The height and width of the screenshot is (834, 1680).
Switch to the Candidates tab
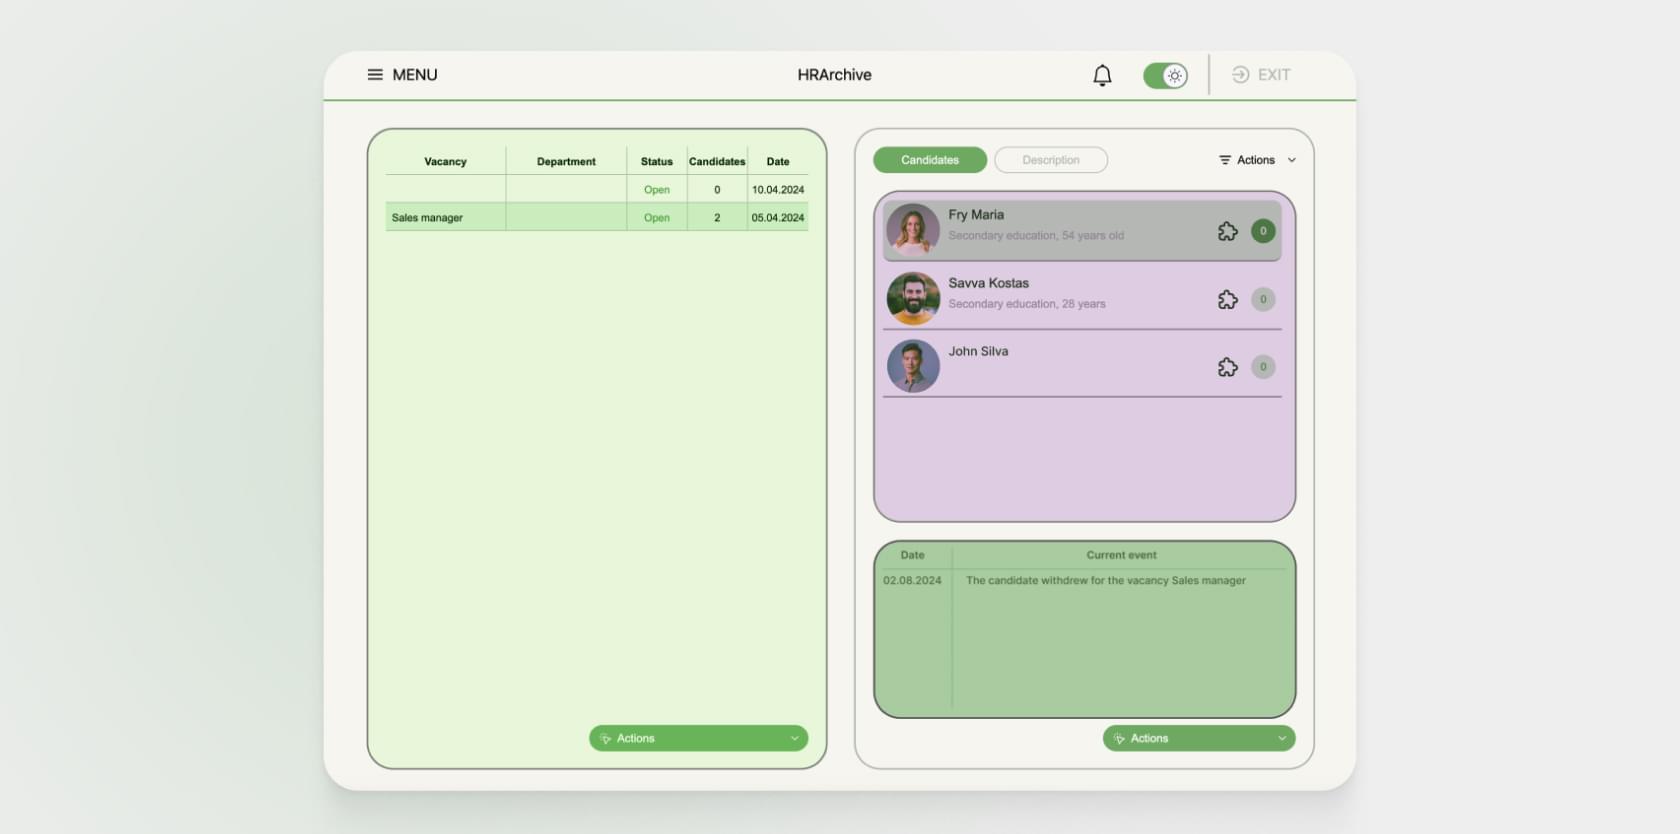pos(929,160)
